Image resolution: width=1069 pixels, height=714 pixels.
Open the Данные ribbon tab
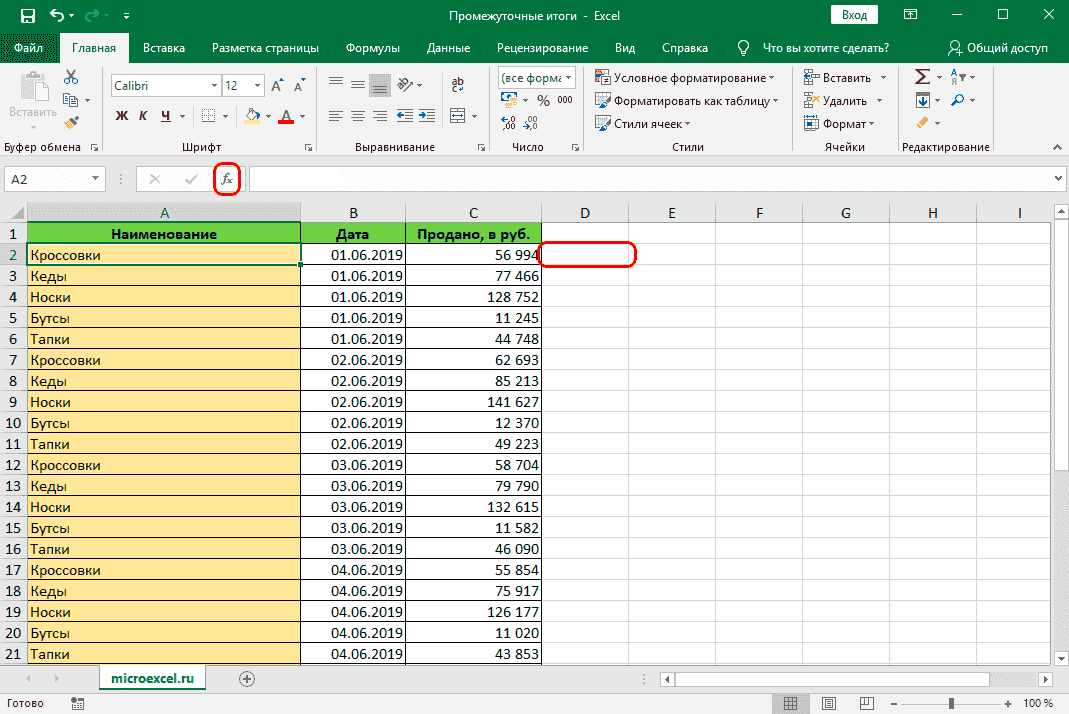448,48
